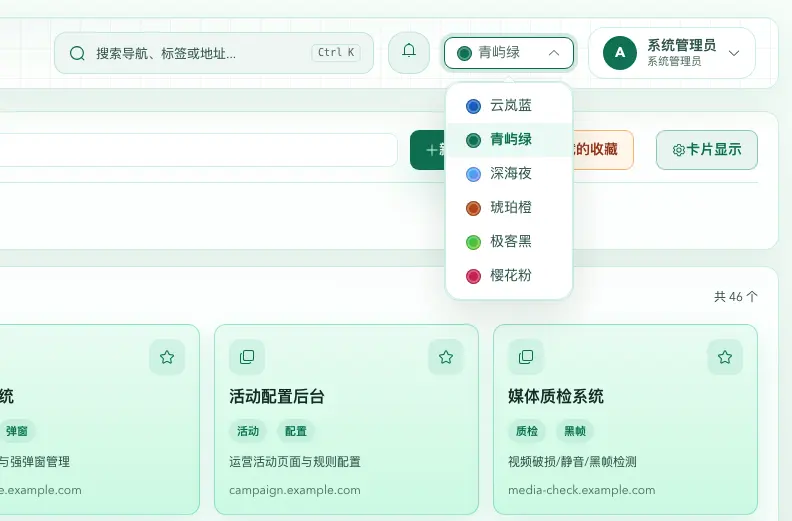Click the 配置 tag

(x=295, y=431)
